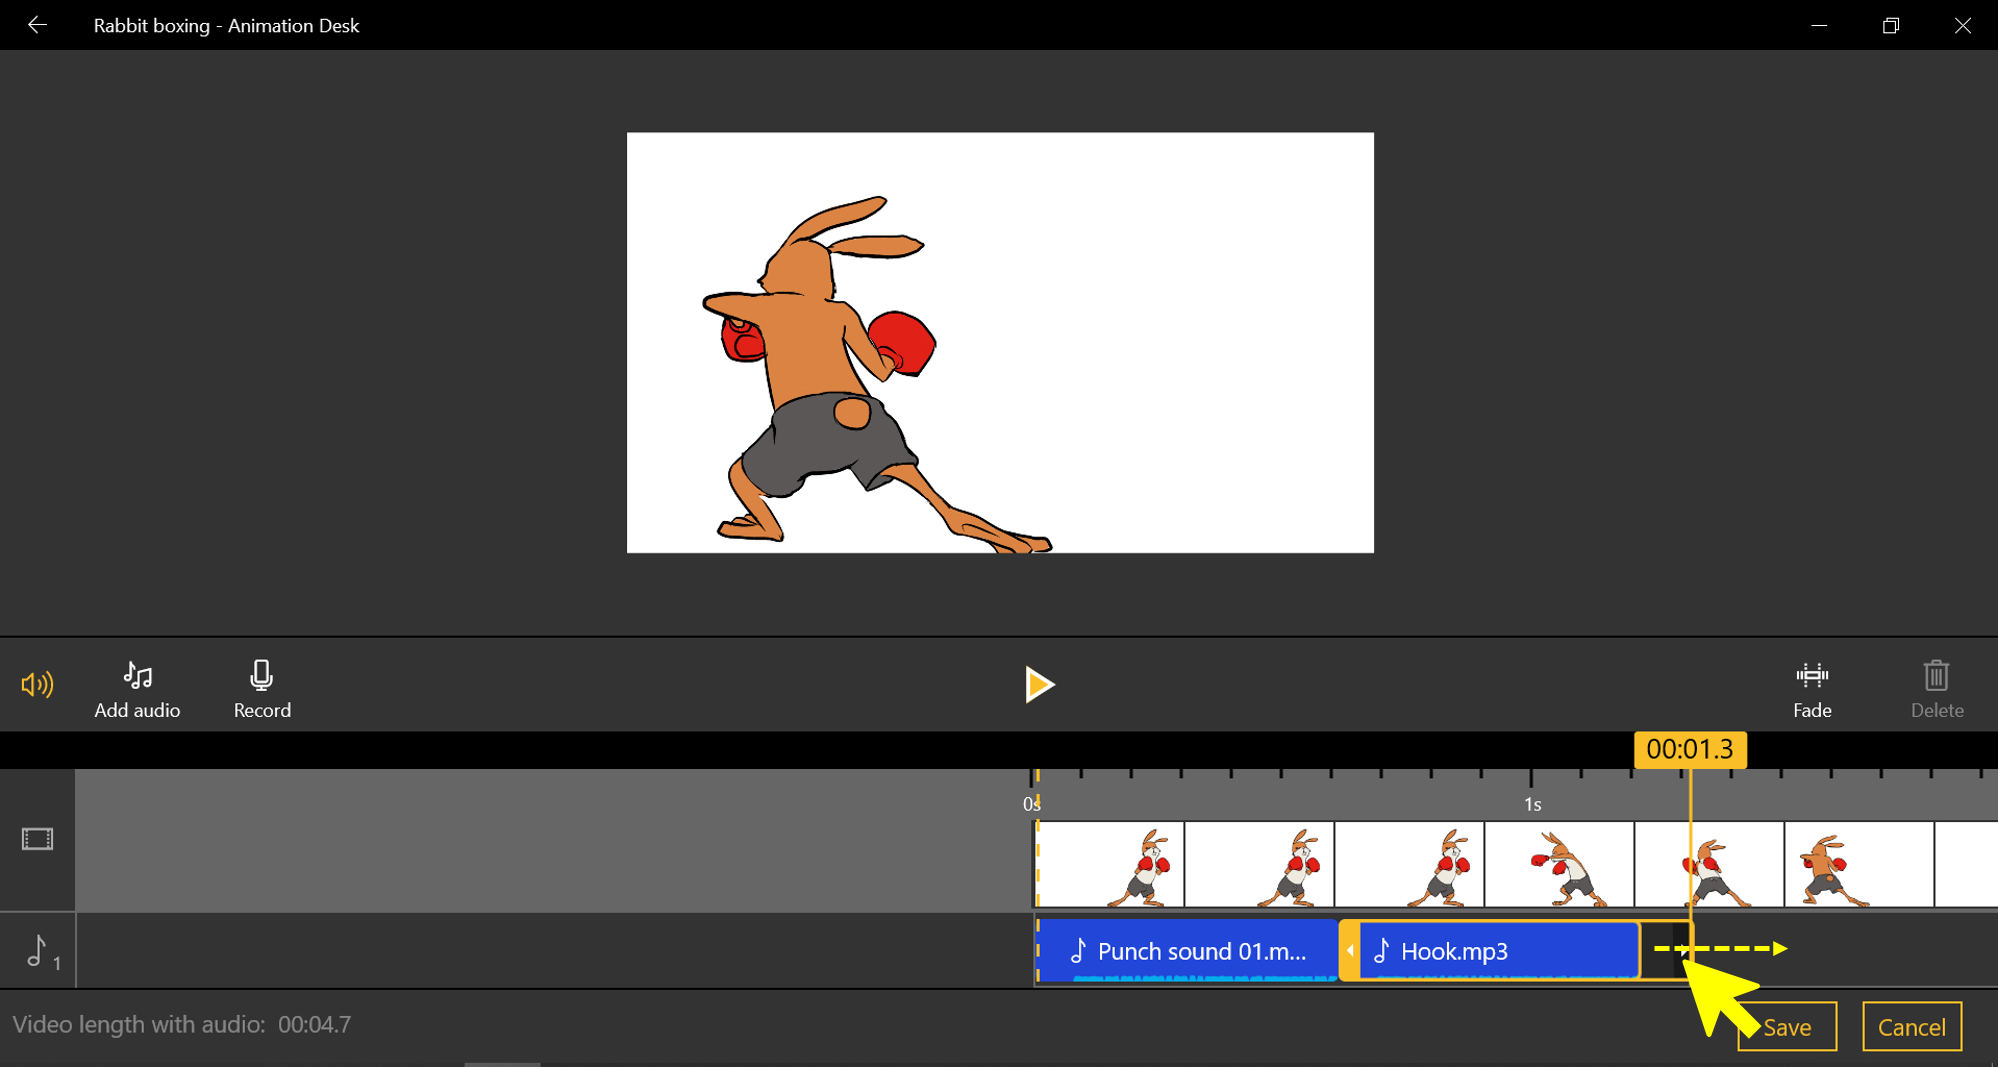Select the third rabbit frame thumbnail
Viewport: 1998px width, 1067px height.
click(x=1410, y=865)
